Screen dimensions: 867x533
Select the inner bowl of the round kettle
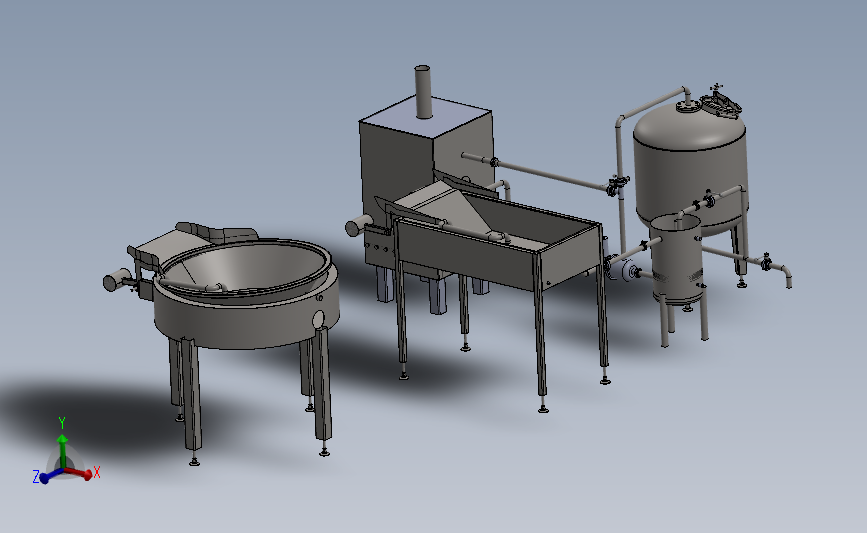pyautogui.click(x=249, y=267)
